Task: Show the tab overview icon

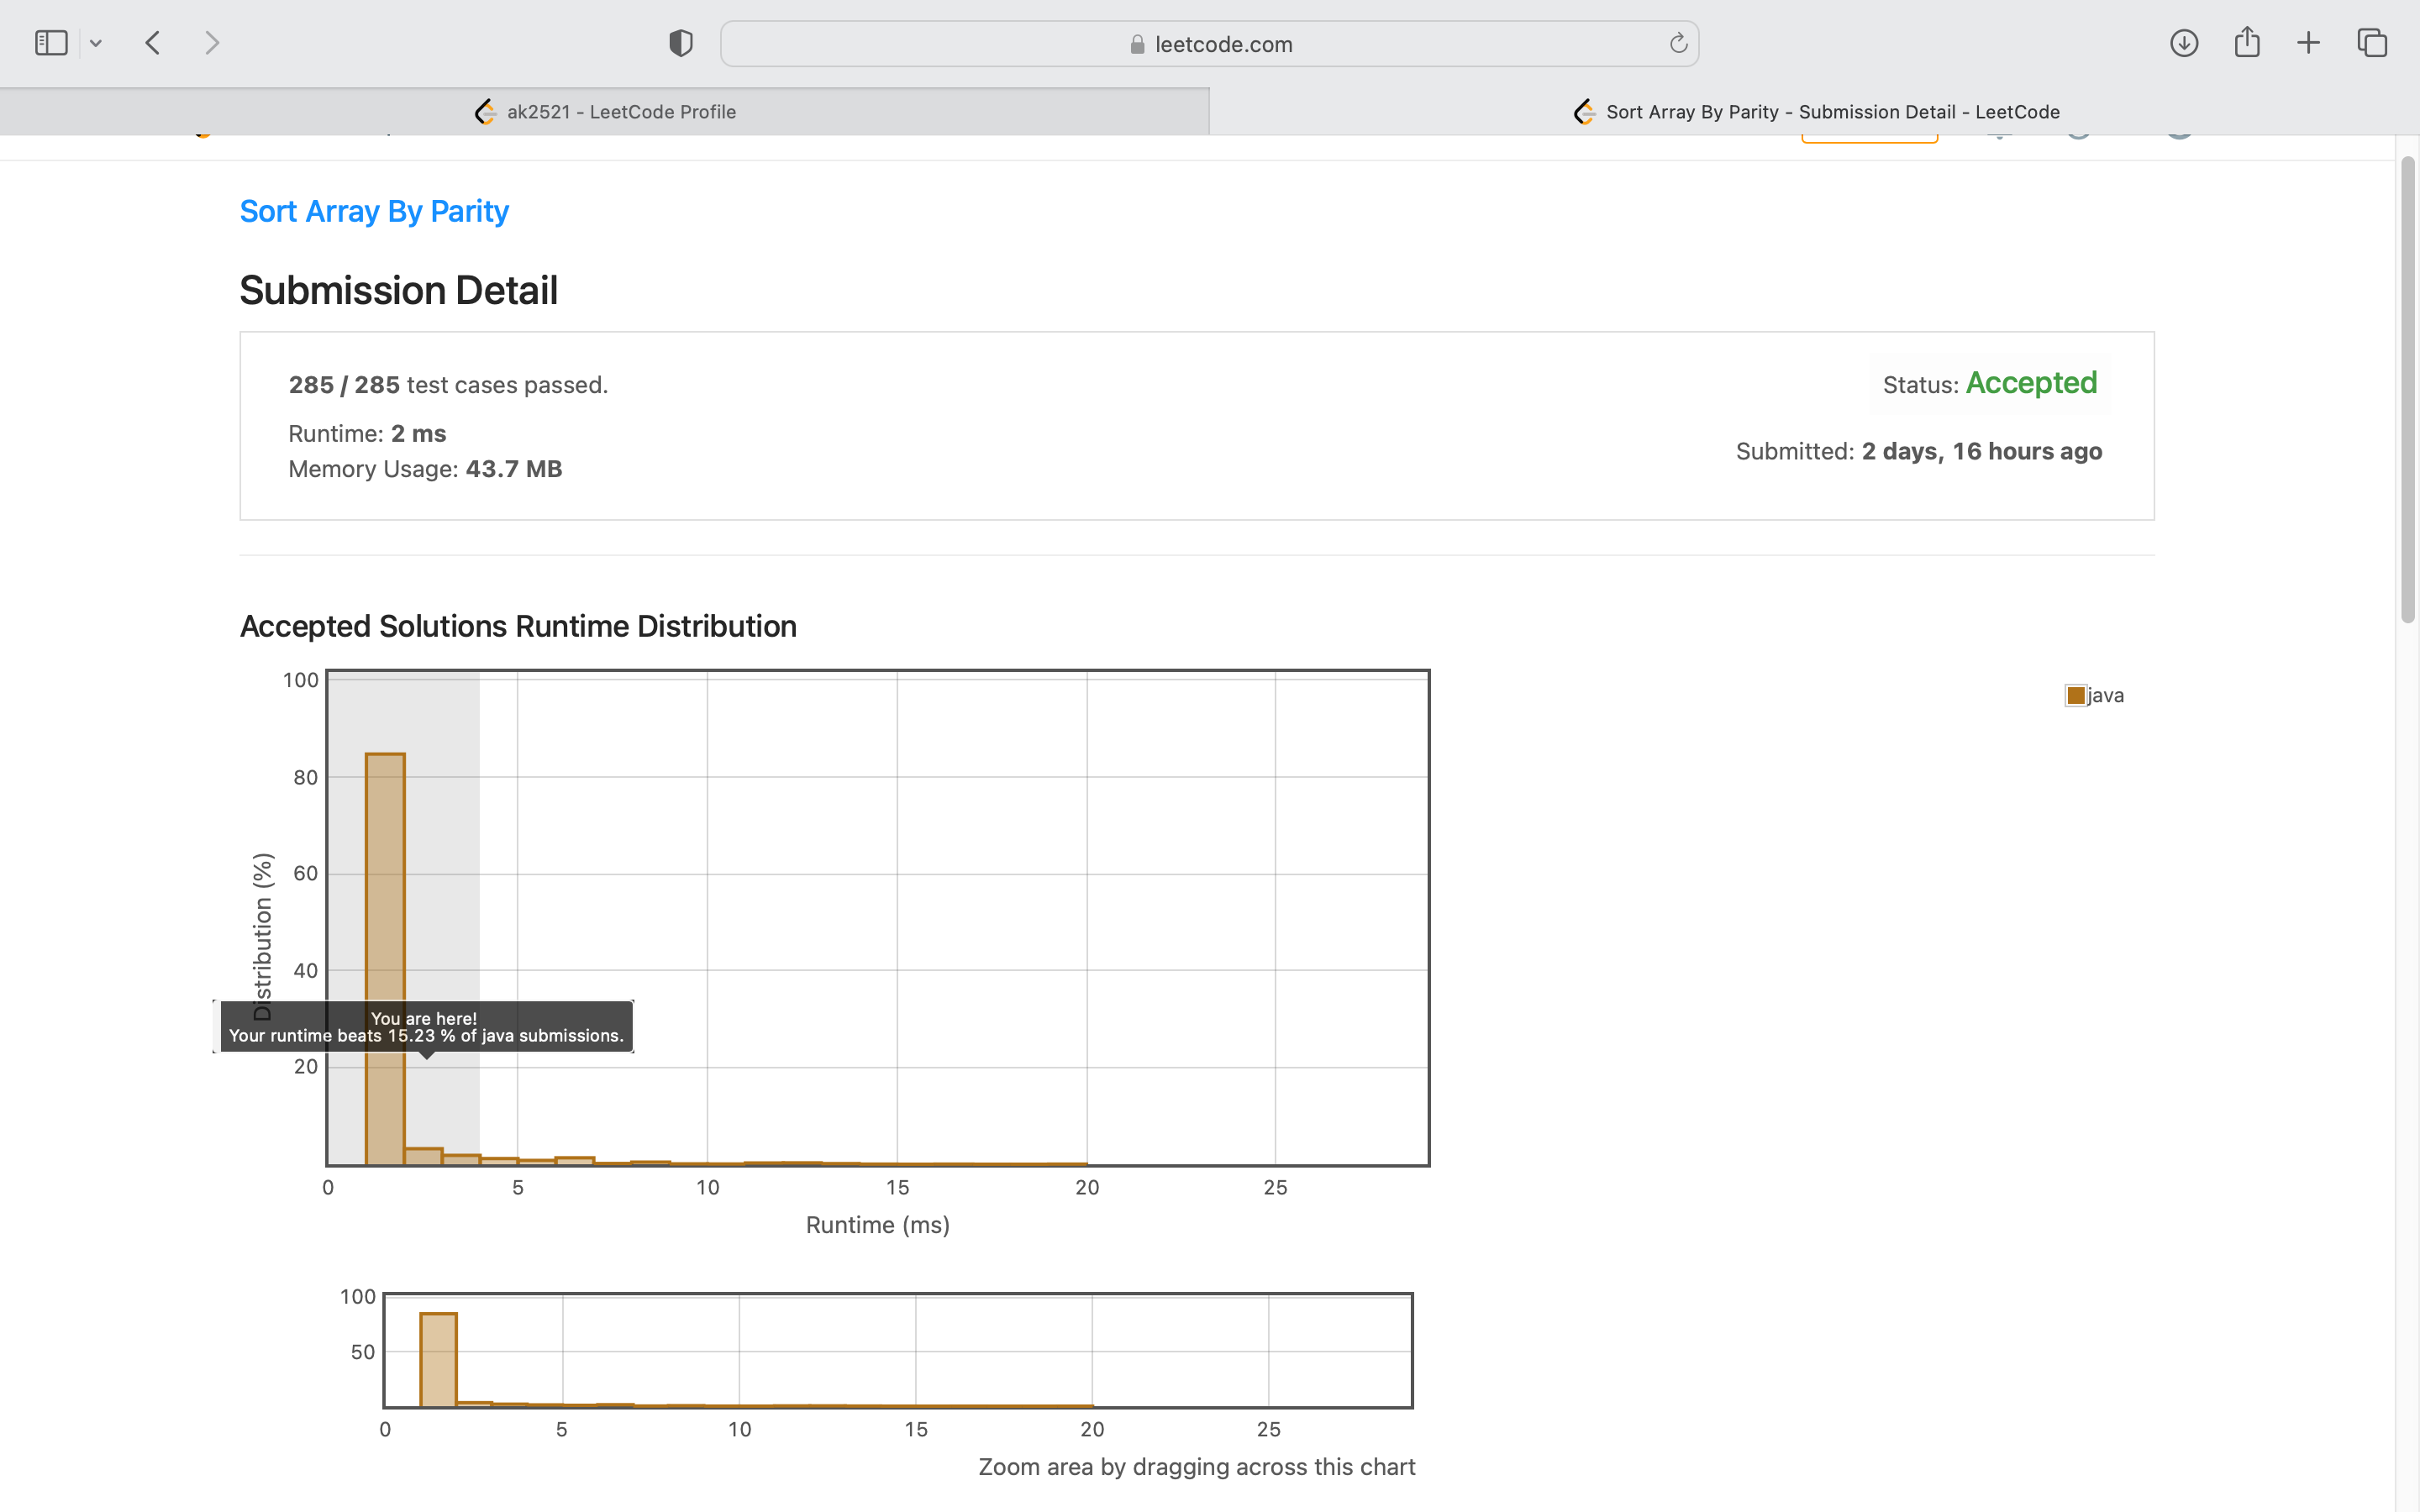Action: pos(2372,43)
